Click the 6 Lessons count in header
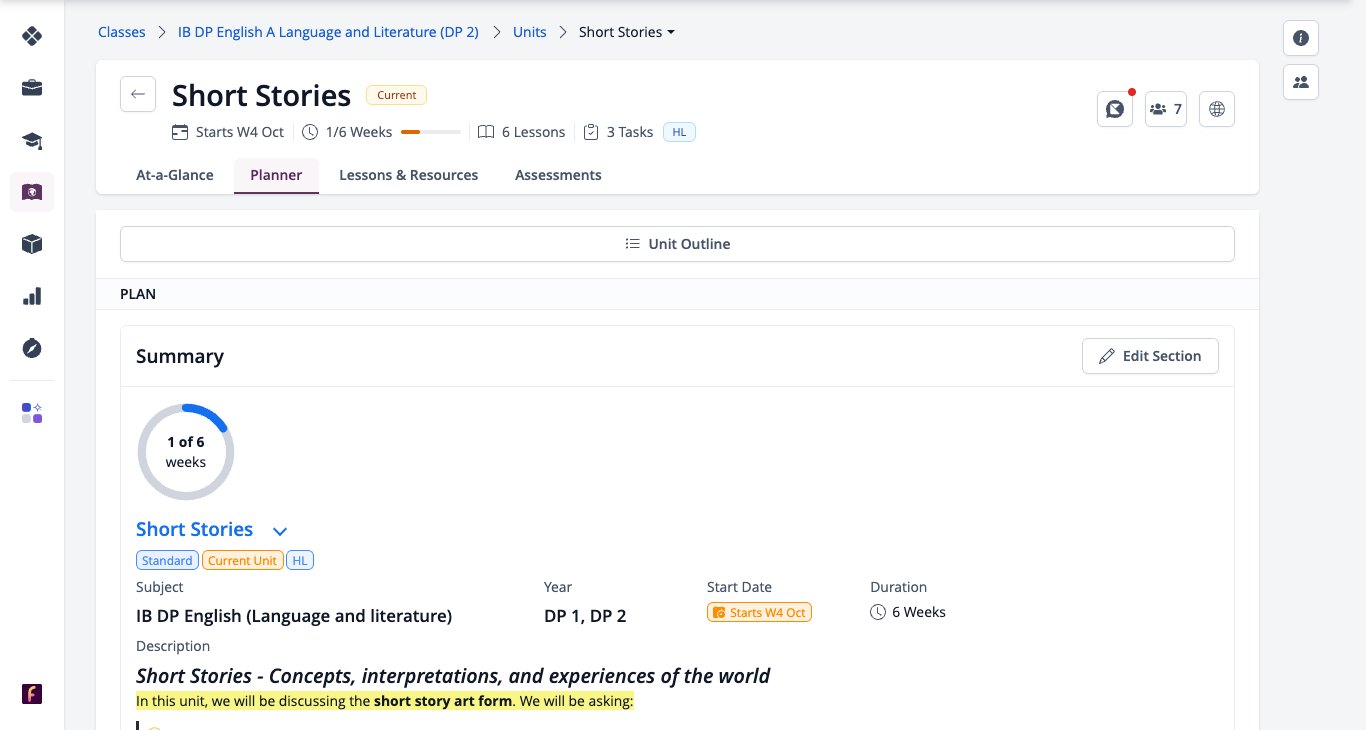The height and width of the screenshot is (730, 1366). pyautogui.click(x=521, y=132)
